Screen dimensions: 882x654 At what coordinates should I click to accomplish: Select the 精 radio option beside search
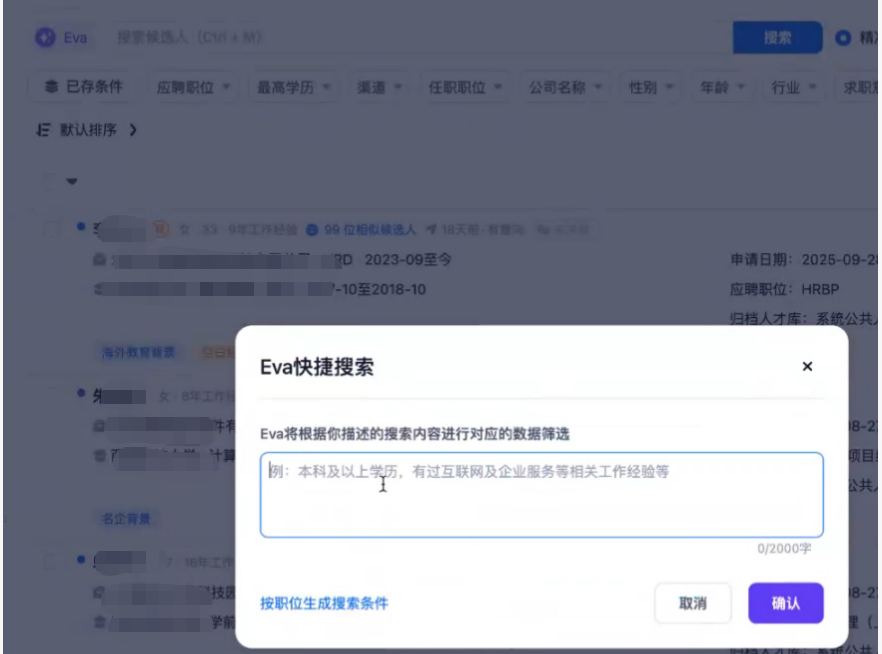(x=843, y=38)
